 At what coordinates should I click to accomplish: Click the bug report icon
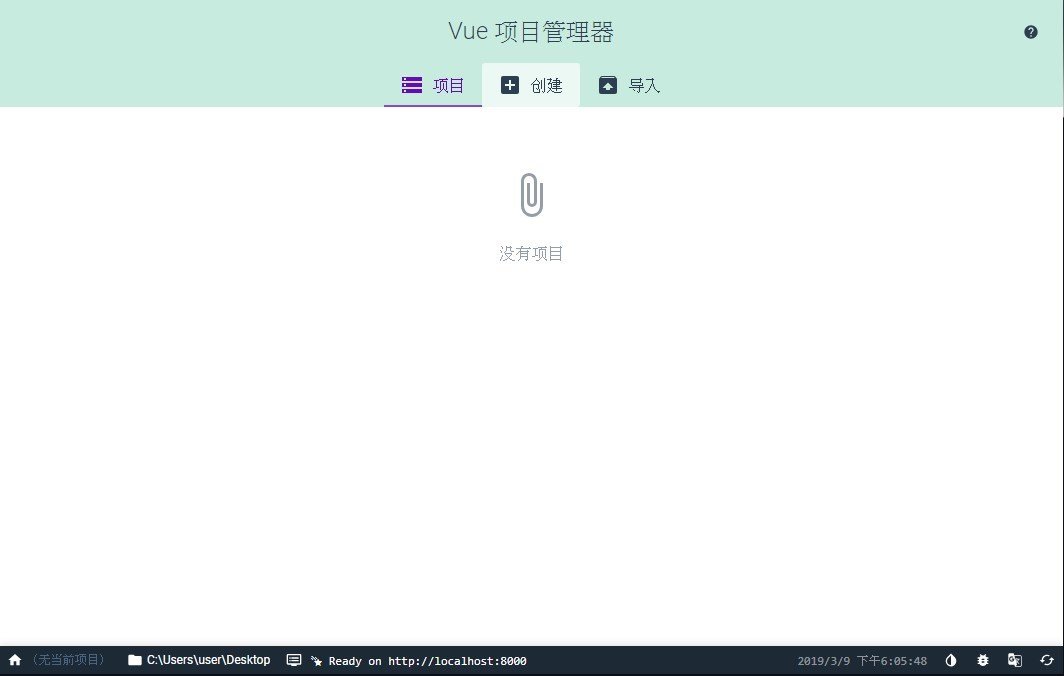983,660
